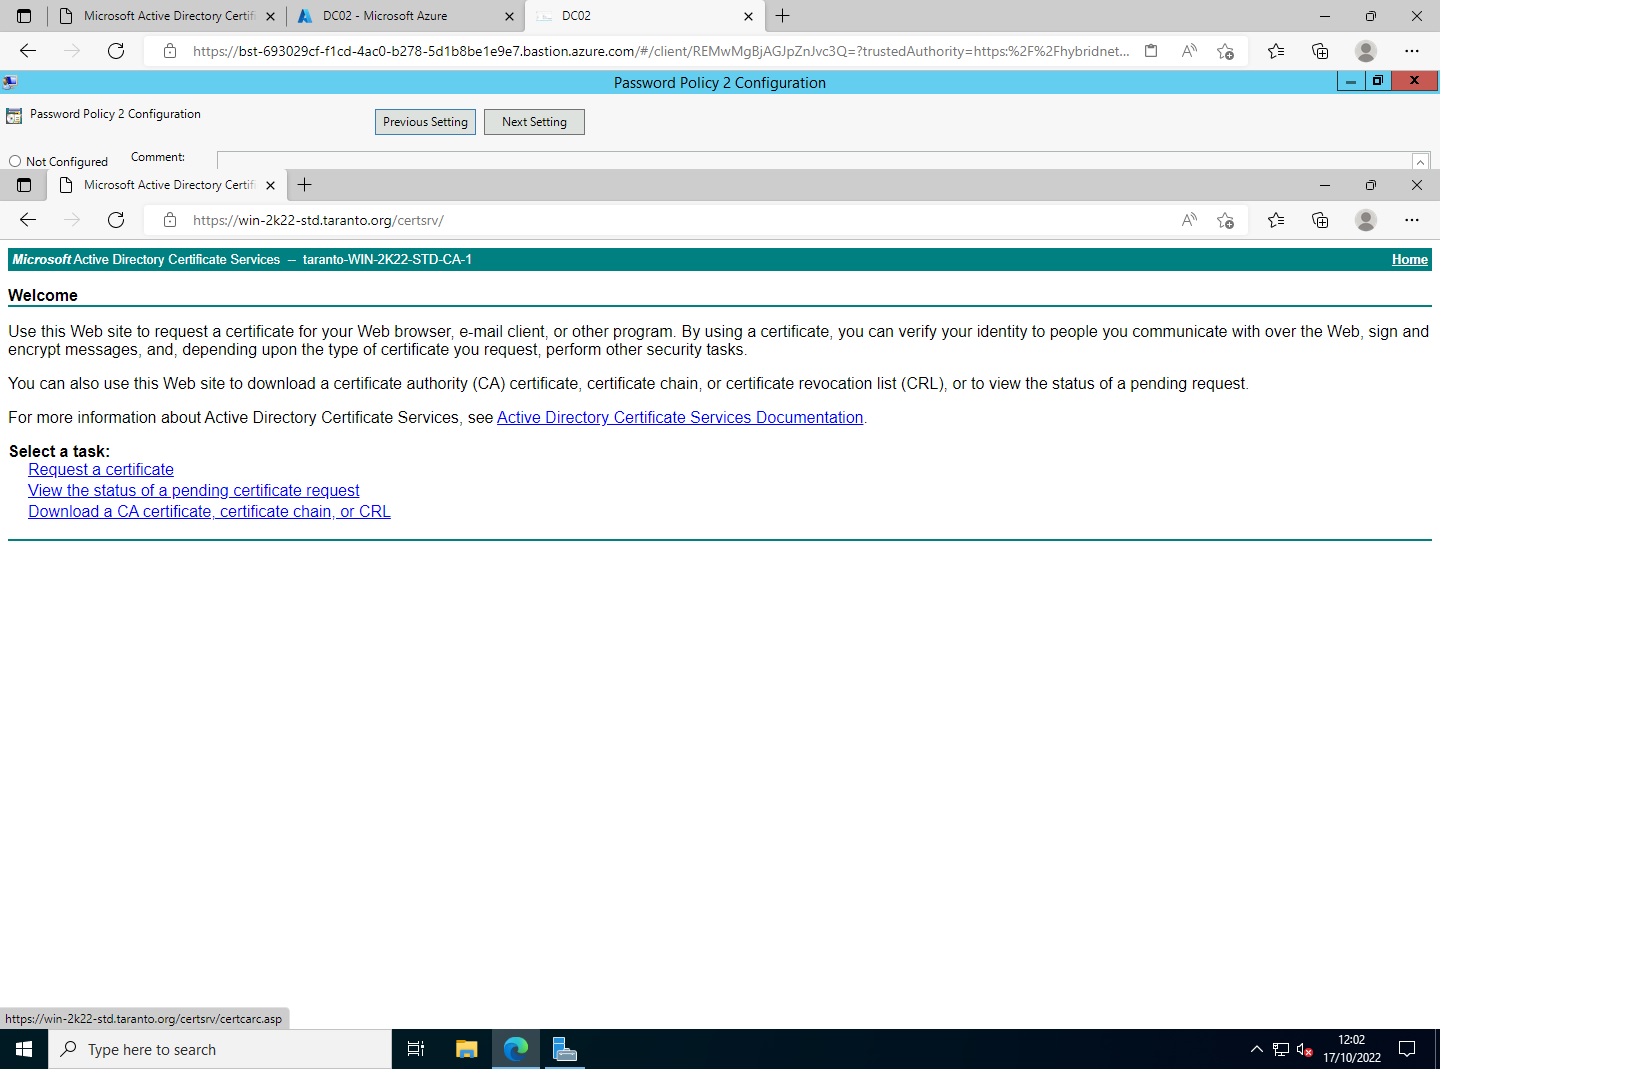Open View the status of a pending certificate request
The height and width of the screenshot is (1078, 1638).
click(194, 491)
